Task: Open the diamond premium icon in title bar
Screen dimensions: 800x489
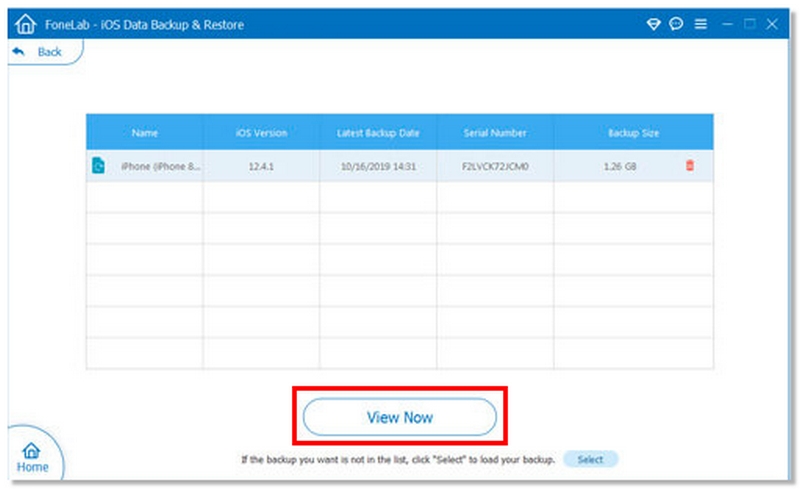Action: click(654, 24)
